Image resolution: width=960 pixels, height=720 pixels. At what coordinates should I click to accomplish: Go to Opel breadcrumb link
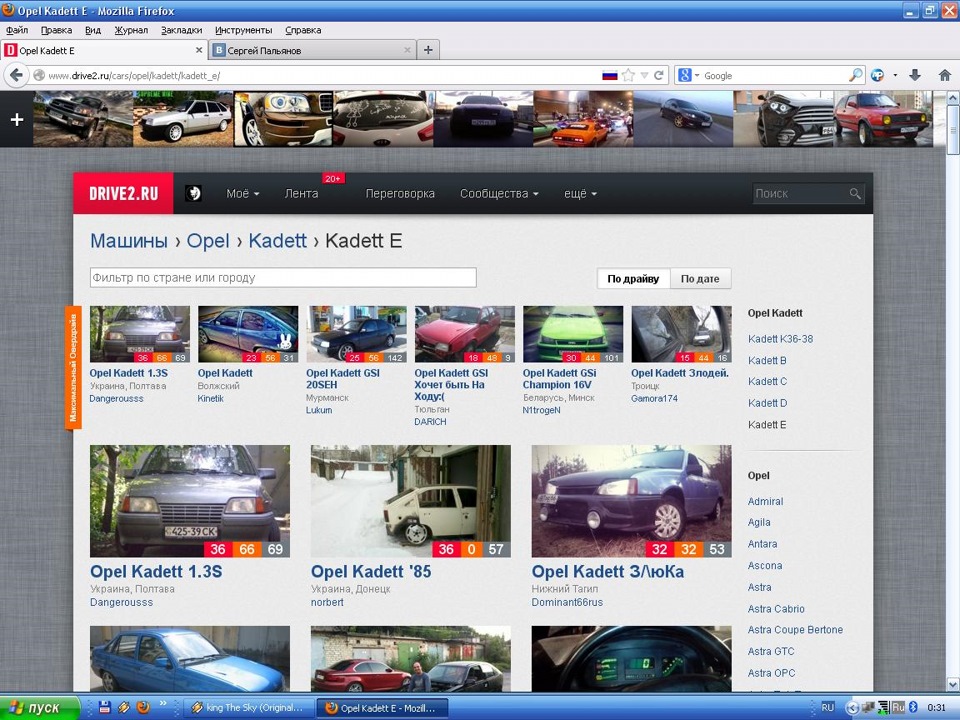pyautogui.click(x=208, y=241)
